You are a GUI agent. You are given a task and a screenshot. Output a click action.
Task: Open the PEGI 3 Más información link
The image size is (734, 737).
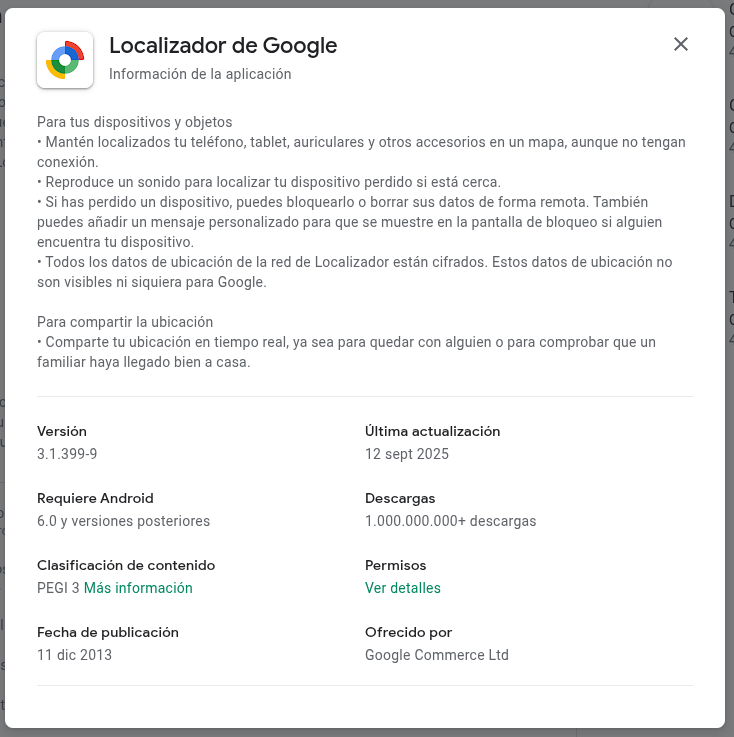138,588
